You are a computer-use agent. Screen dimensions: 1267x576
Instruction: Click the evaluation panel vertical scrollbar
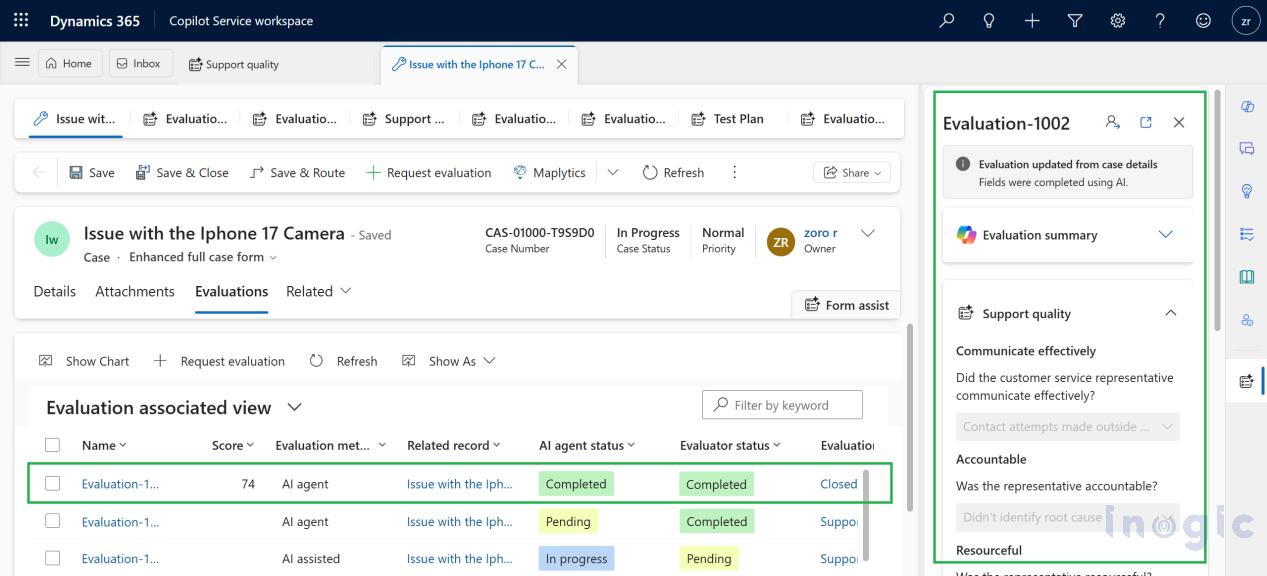pos(1216,210)
